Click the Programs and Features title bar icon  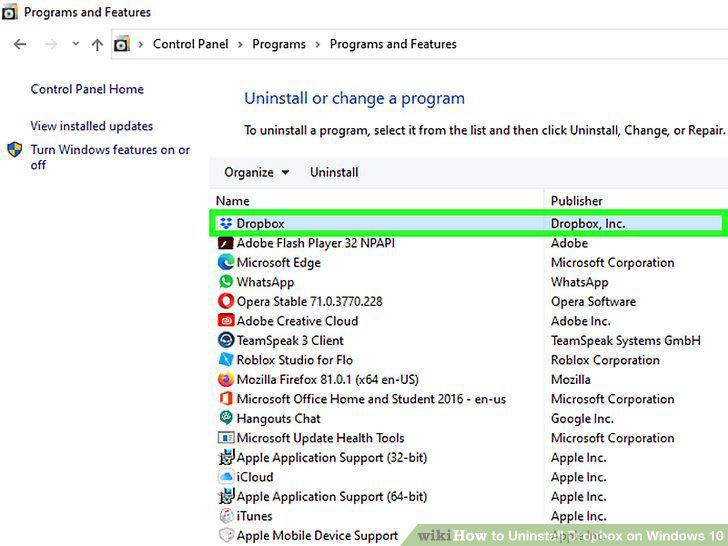click(10, 12)
